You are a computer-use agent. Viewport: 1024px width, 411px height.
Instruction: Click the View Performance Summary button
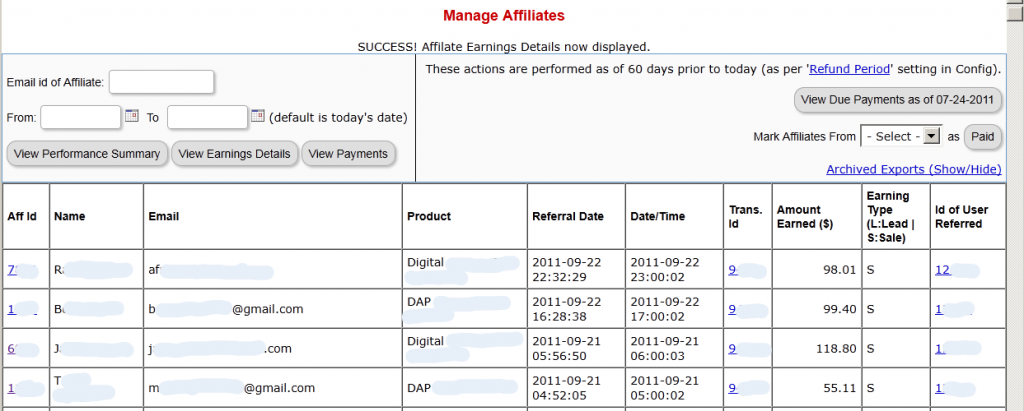tap(87, 153)
